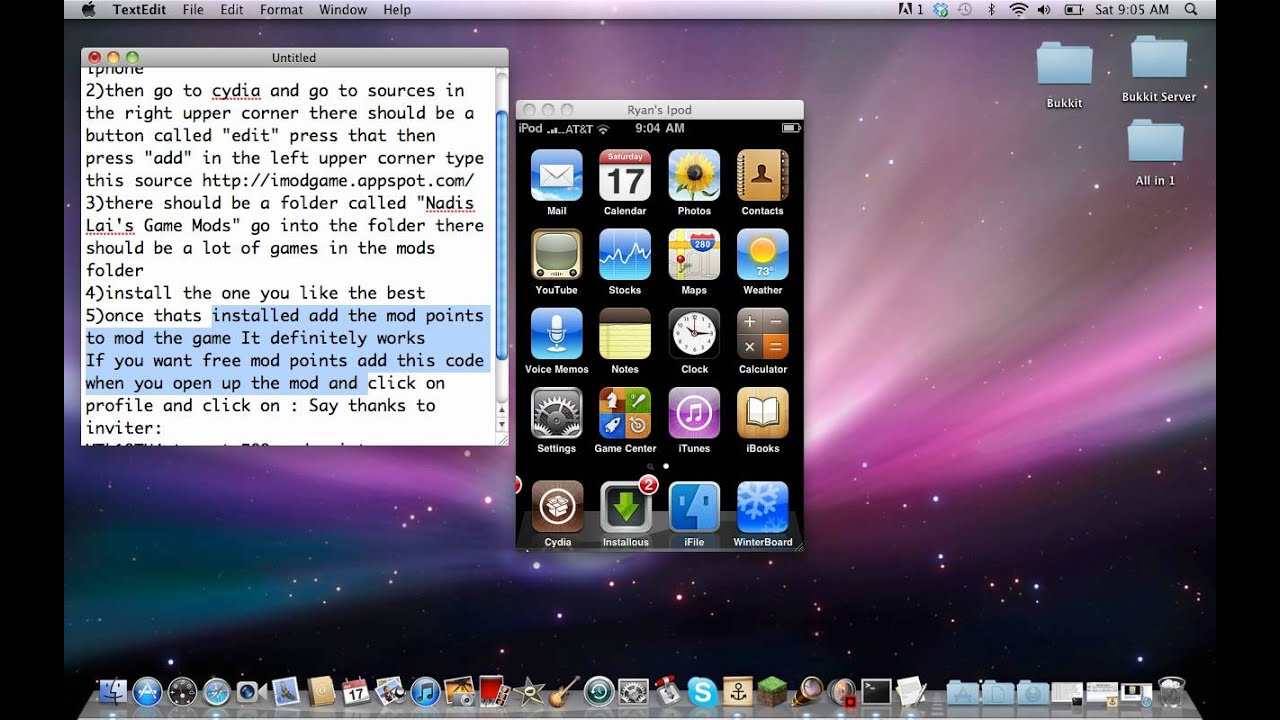Open the Format menu
The height and width of the screenshot is (720, 1280).
point(281,9)
